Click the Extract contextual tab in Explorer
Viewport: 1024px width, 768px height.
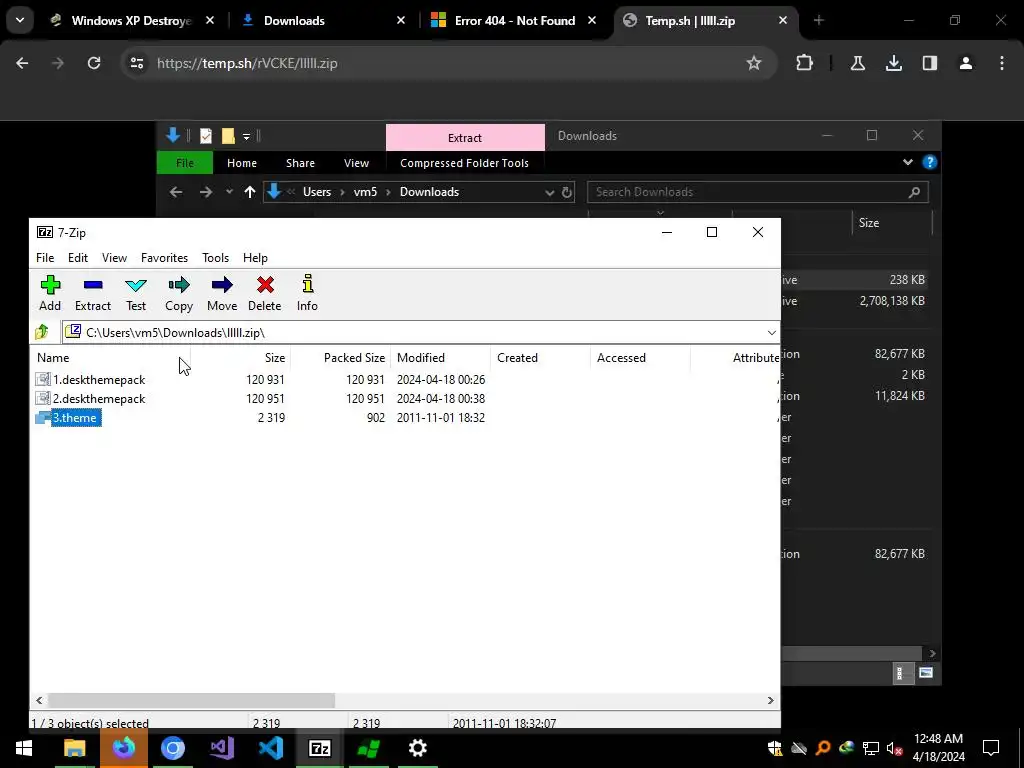465,137
